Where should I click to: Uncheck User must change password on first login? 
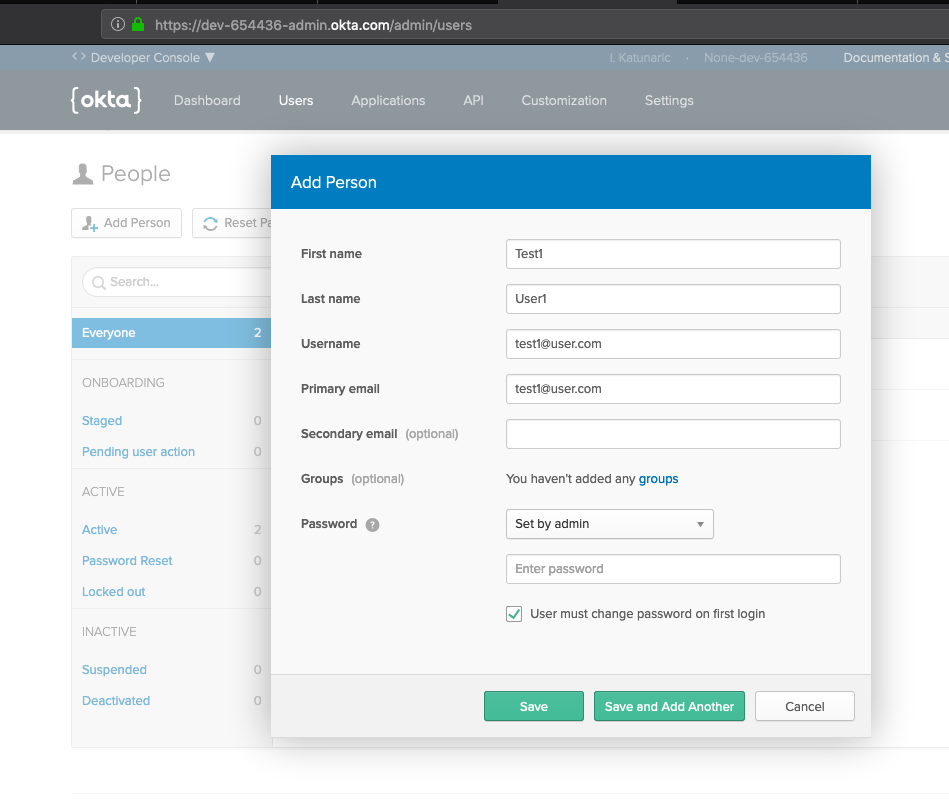click(513, 613)
